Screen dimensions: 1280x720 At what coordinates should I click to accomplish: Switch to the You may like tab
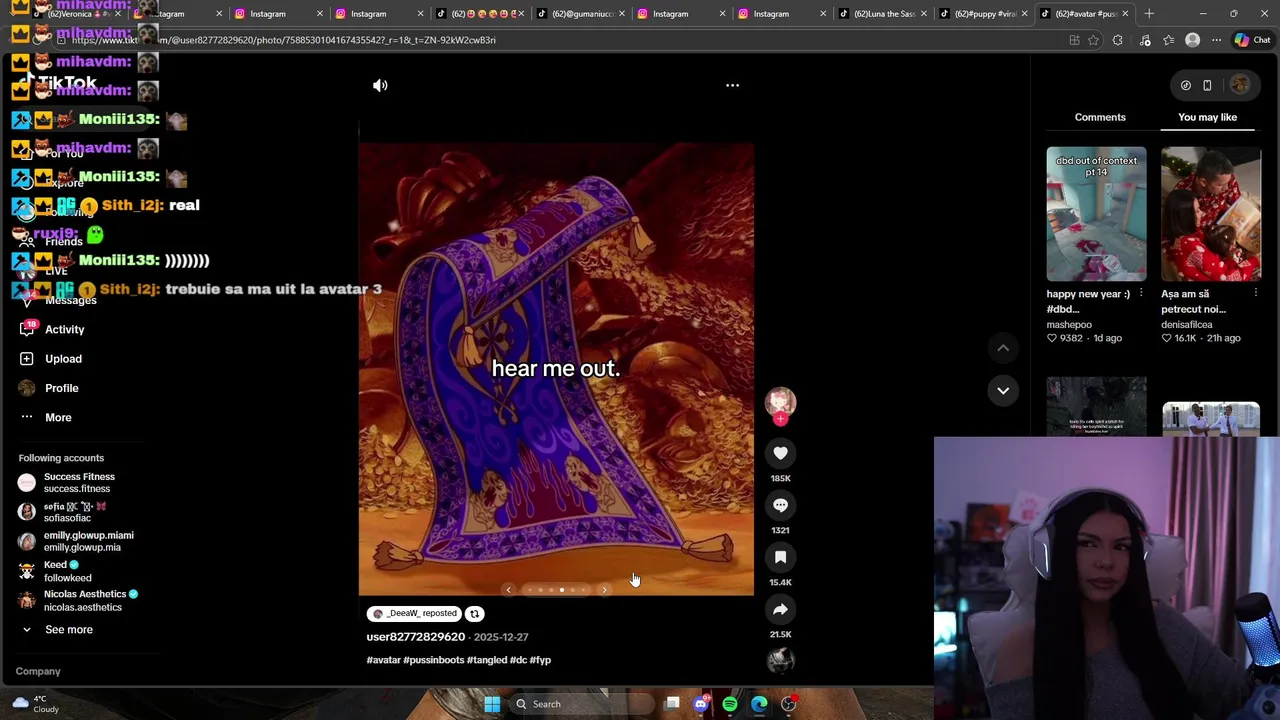pyautogui.click(x=1207, y=117)
